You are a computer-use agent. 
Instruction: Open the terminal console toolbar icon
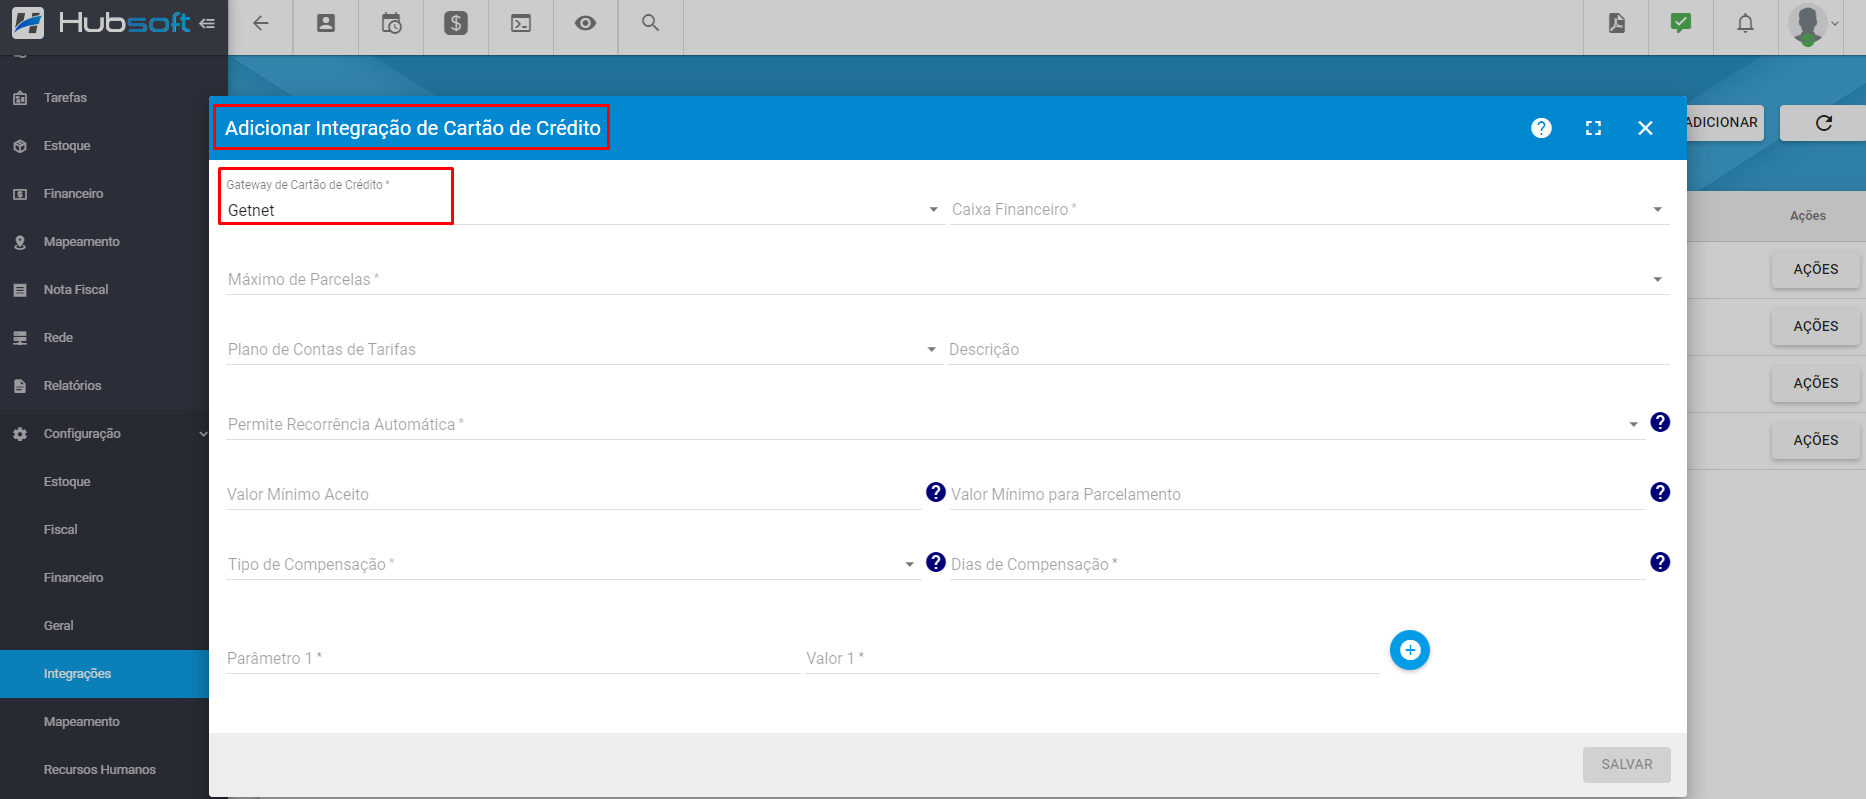tap(521, 23)
